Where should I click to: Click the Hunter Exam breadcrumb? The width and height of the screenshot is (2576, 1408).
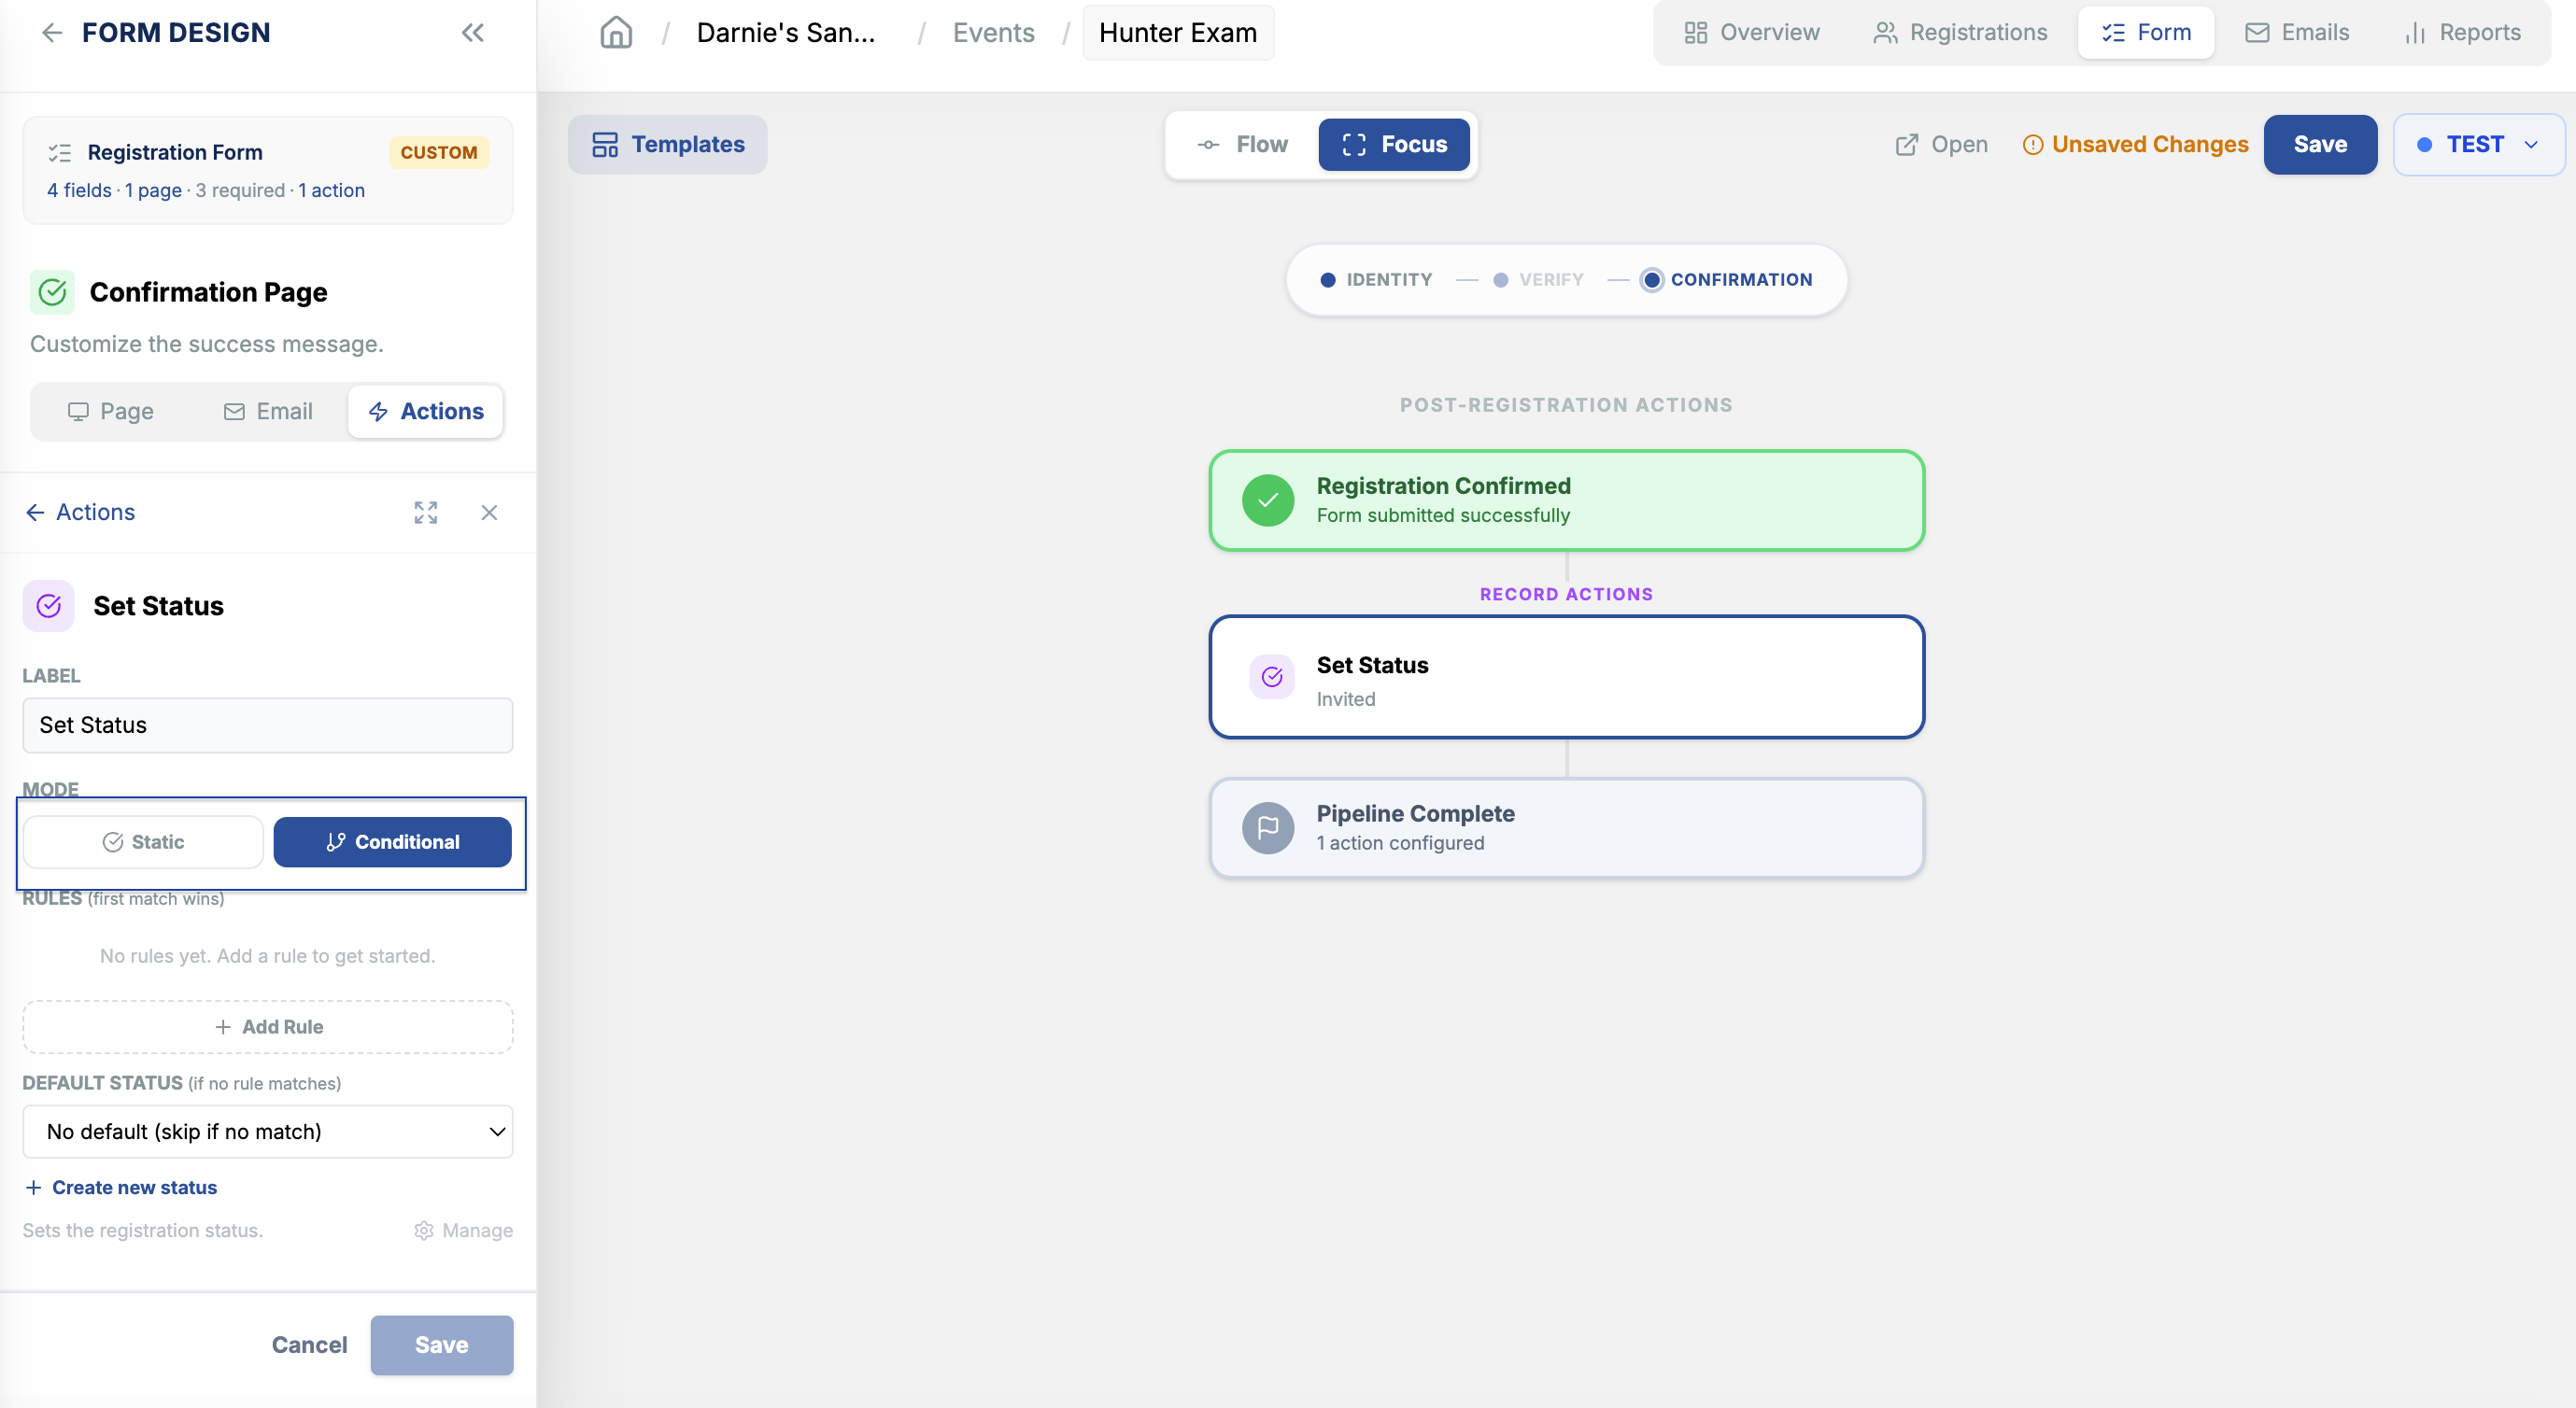click(x=1177, y=33)
